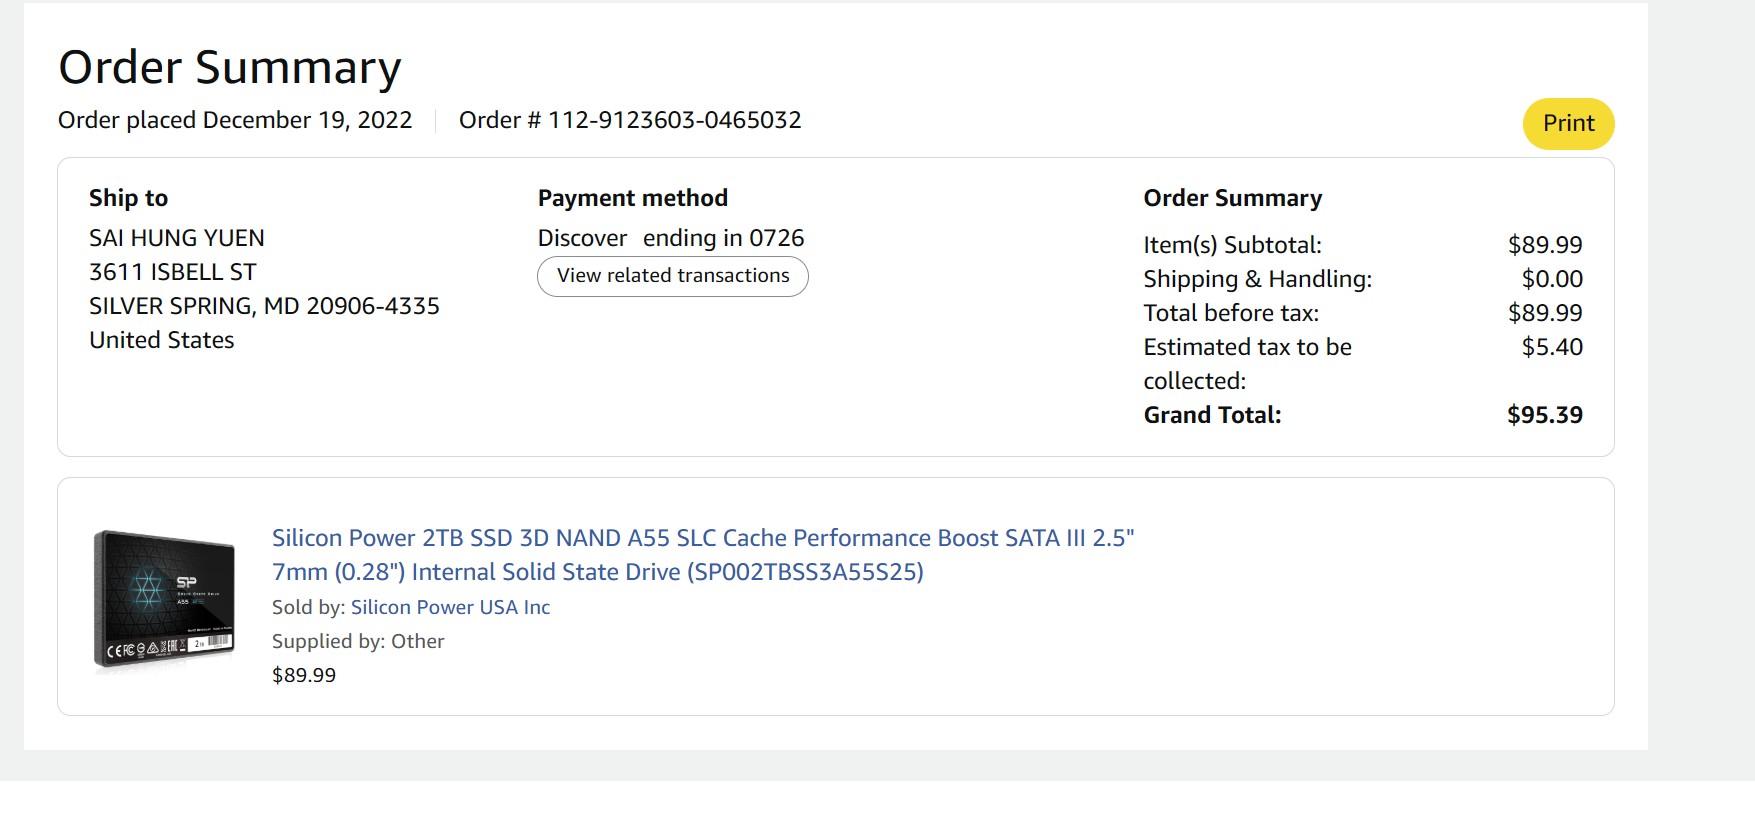
Task: Click the item price below Supplied by
Action: 304,675
